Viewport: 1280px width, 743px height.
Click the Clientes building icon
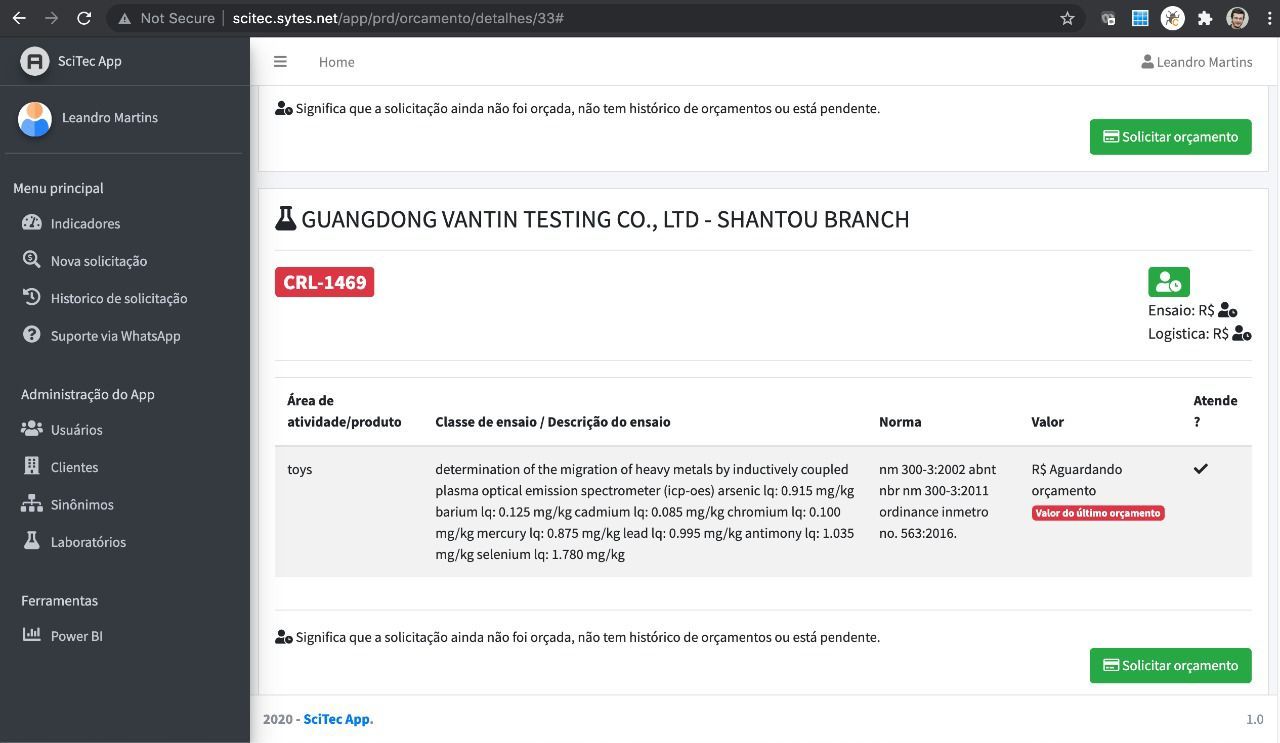click(x=32, y=466)
